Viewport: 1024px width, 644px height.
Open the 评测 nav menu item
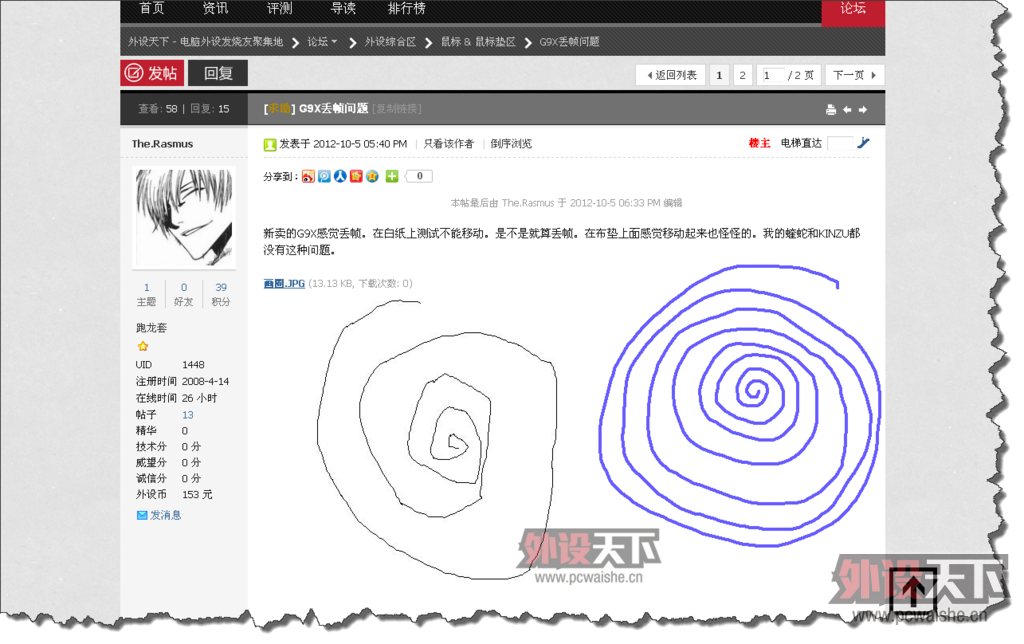click(280, 8)
